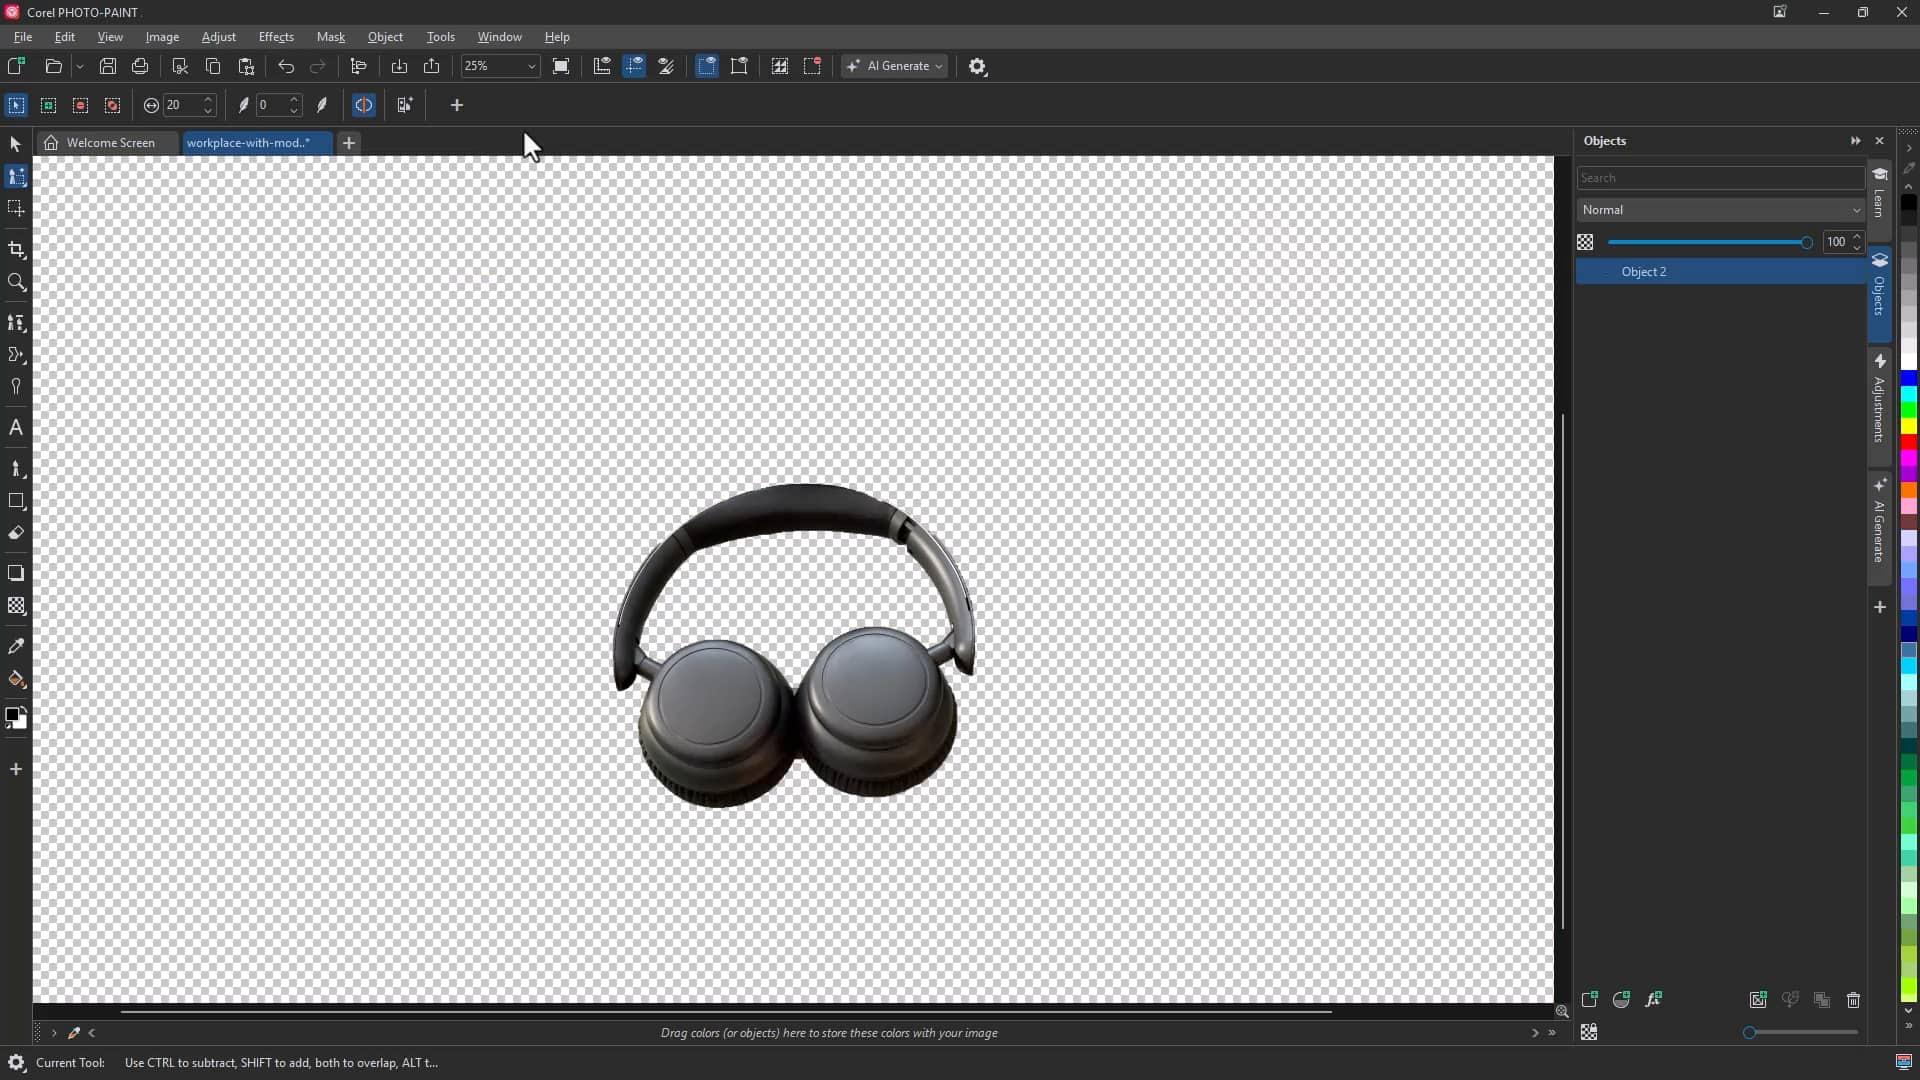Toggle visibility of the mask marquee

(707, 66)
